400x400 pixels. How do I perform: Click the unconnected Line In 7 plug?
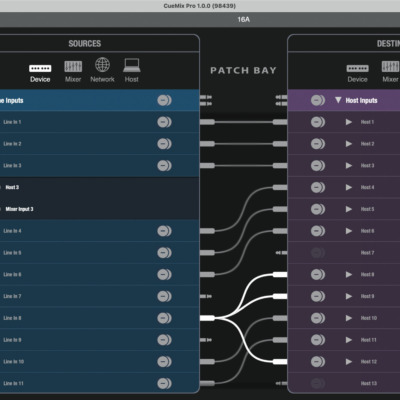click(206, 296)
